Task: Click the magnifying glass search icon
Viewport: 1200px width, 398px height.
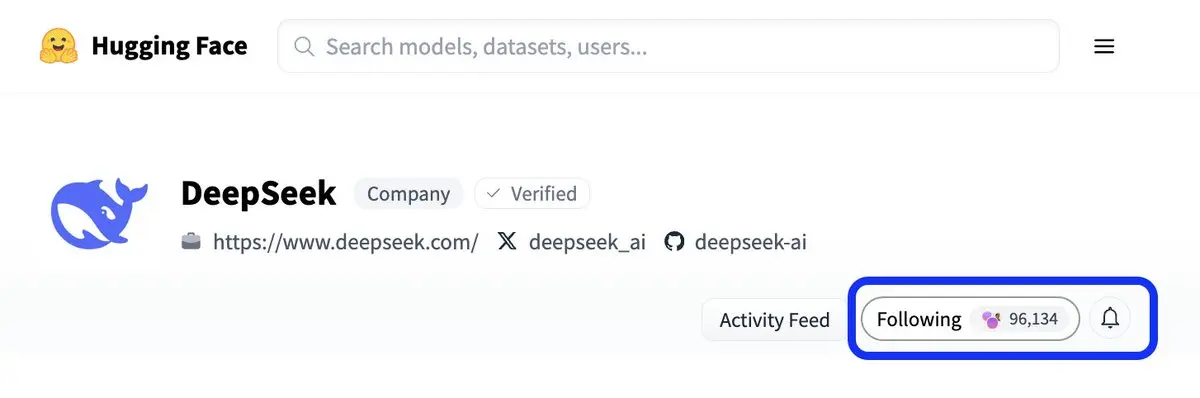Action: click(x=305, y=46)
